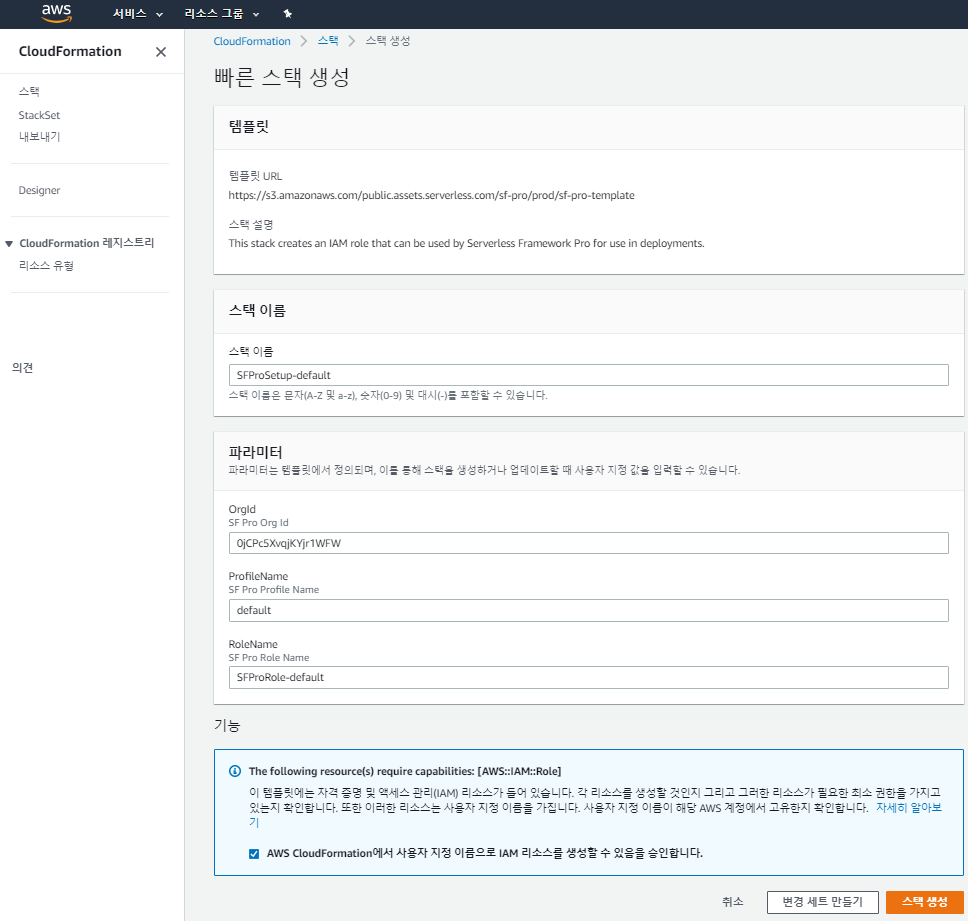Click the 취소 button

[x=733, y=902]
